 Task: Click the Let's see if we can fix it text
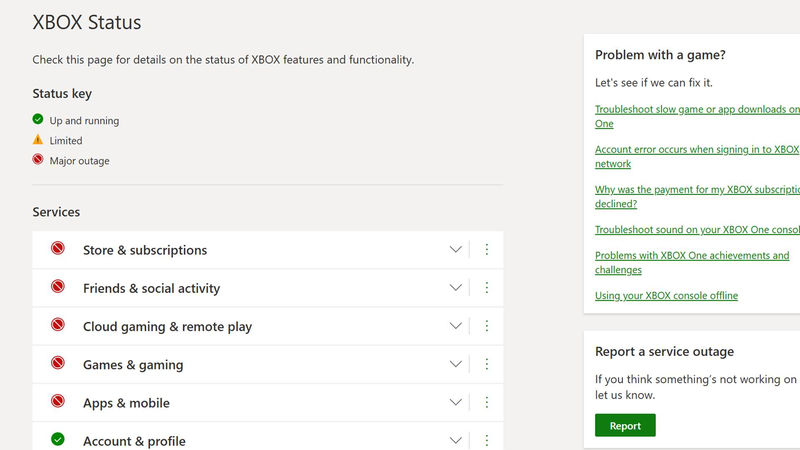[x=654, y=83]
